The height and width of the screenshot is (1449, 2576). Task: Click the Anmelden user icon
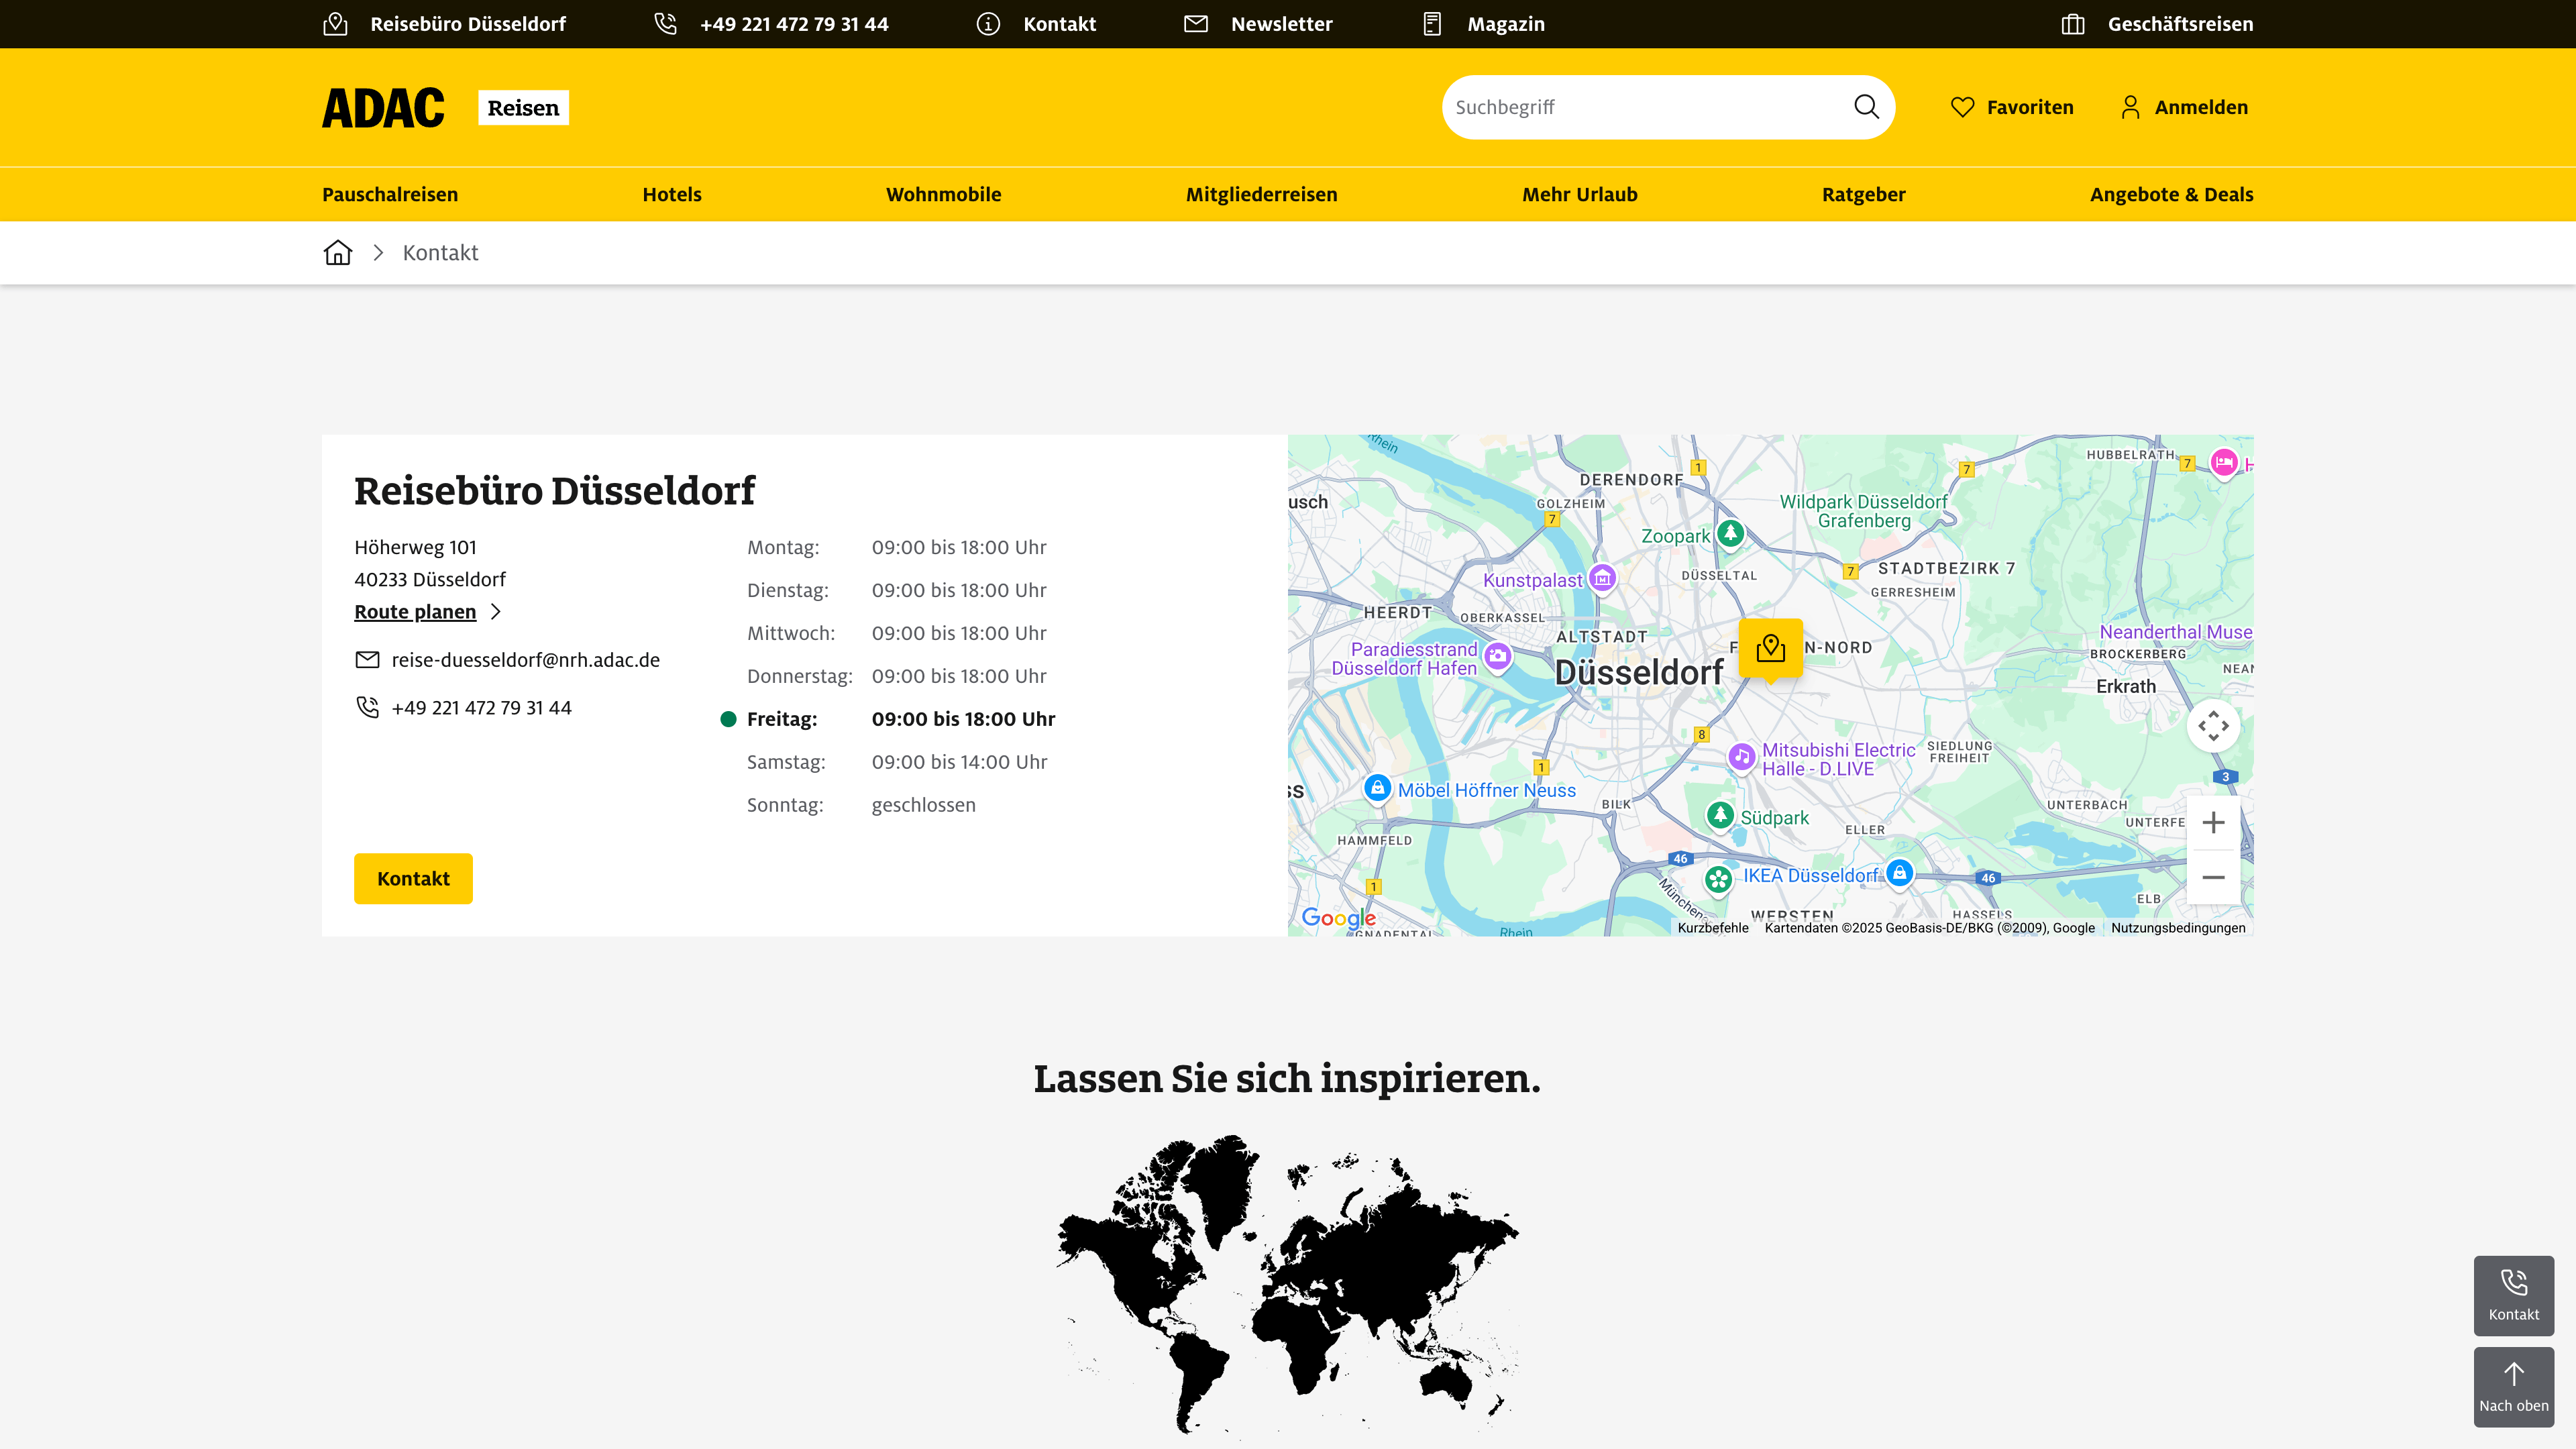(2130, 107)
